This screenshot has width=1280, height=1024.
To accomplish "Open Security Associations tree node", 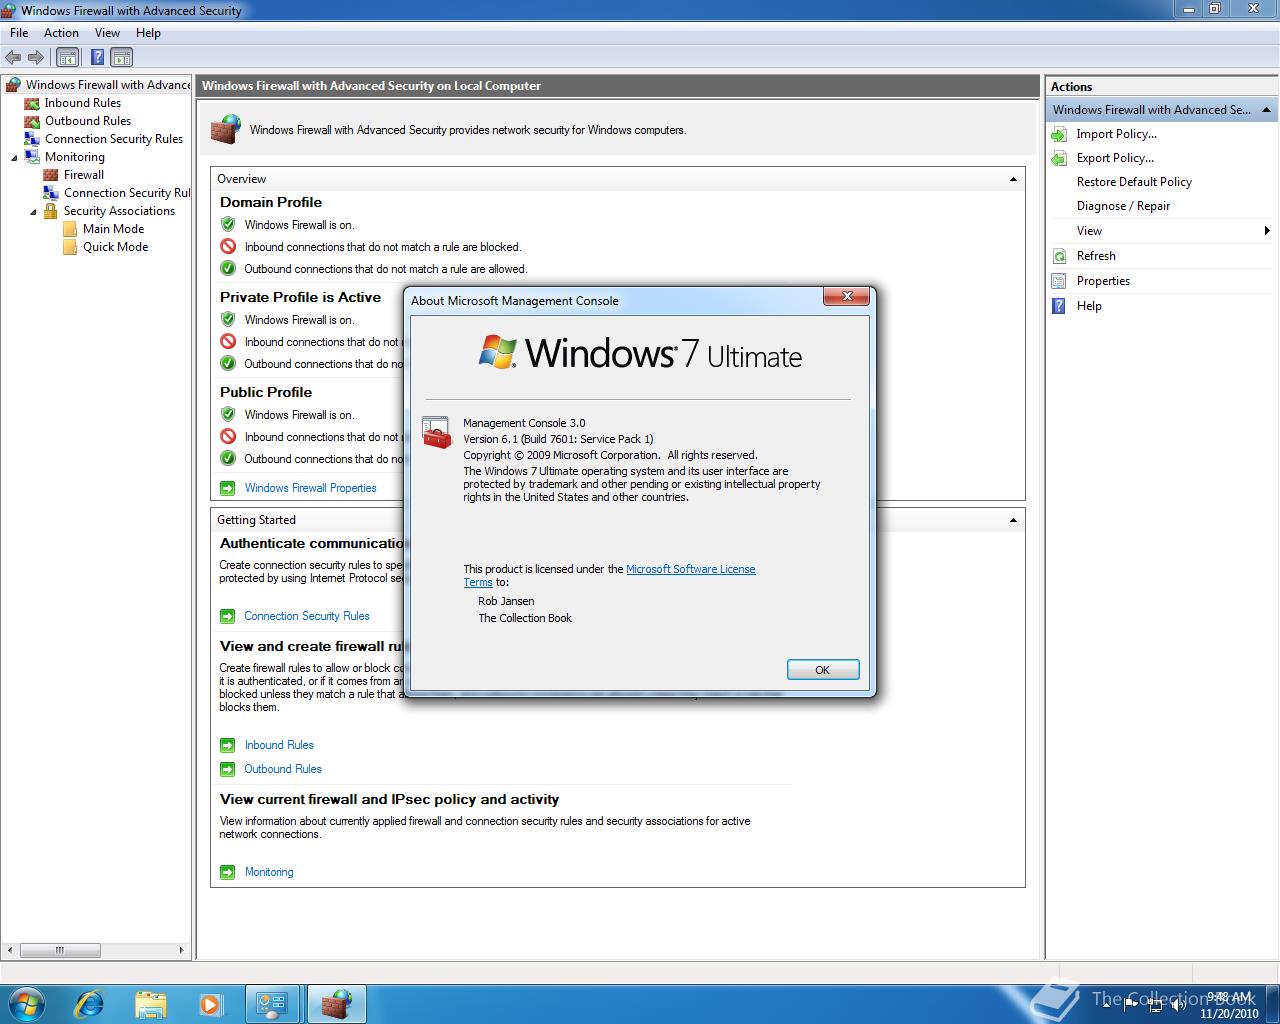I will pyautogui.click(x=119, y=211).
